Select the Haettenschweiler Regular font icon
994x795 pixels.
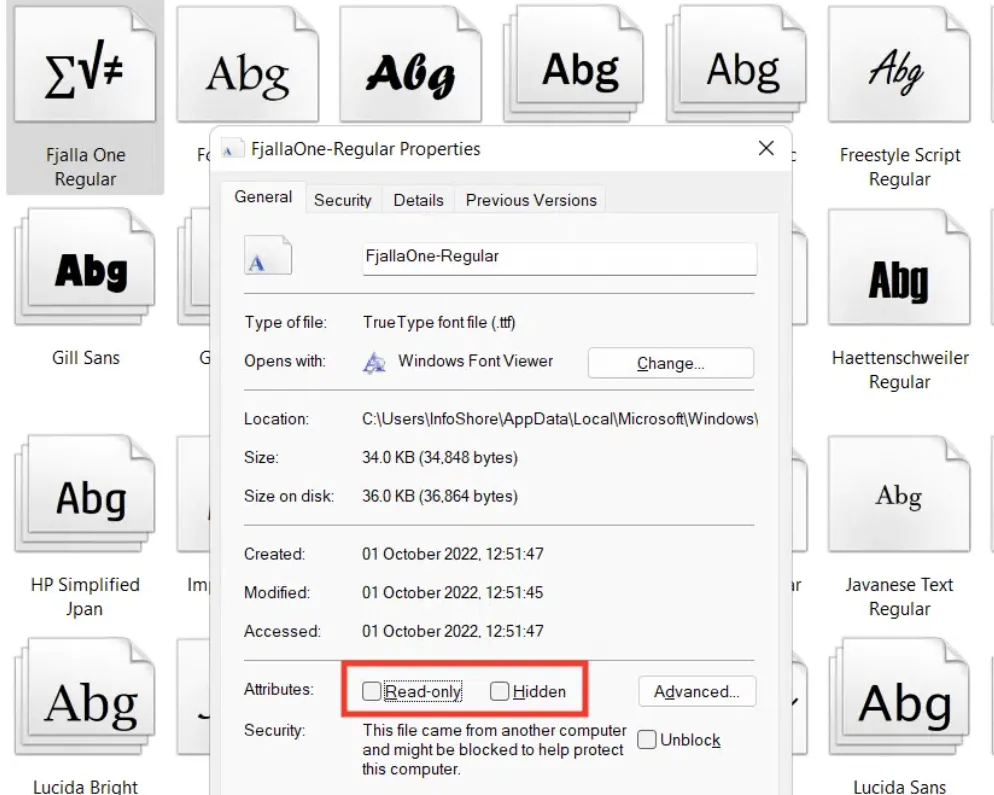pyautogui.click(x=899, y=268)
